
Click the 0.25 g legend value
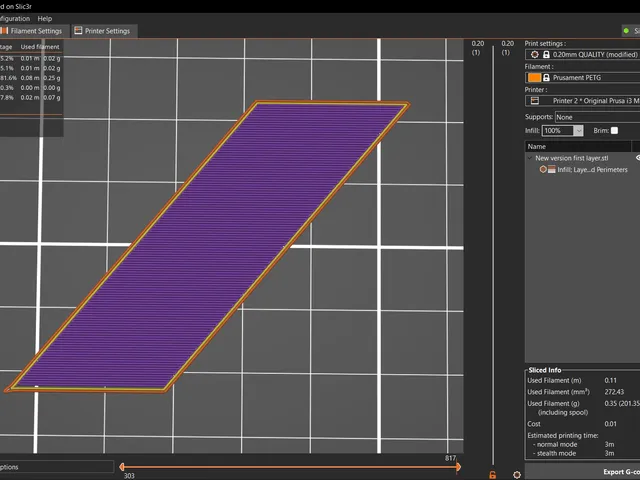click(x=52, y=78)
